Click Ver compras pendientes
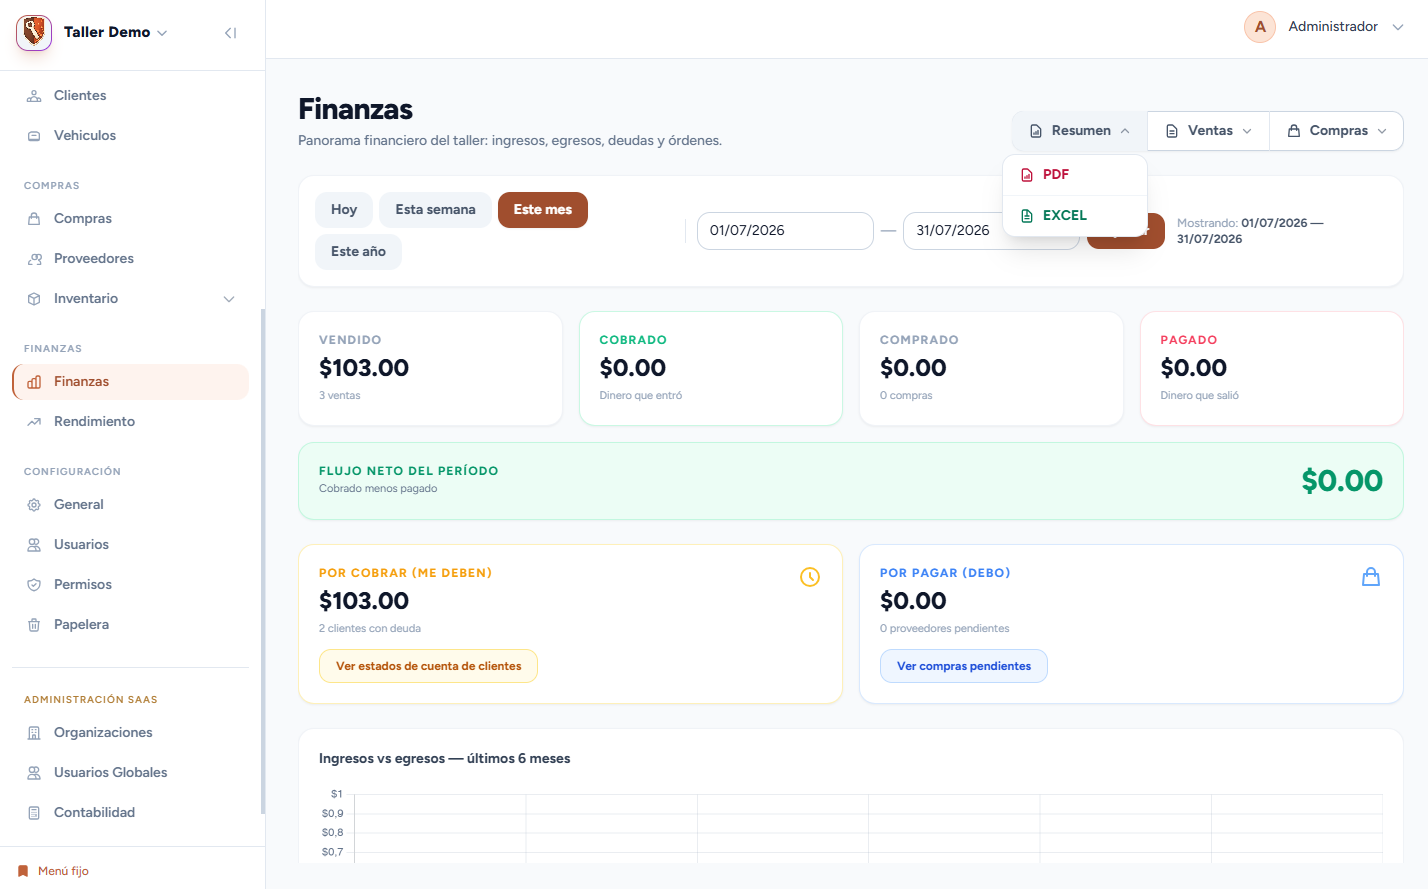1428x889 pixels. click(x=964, y=666)
